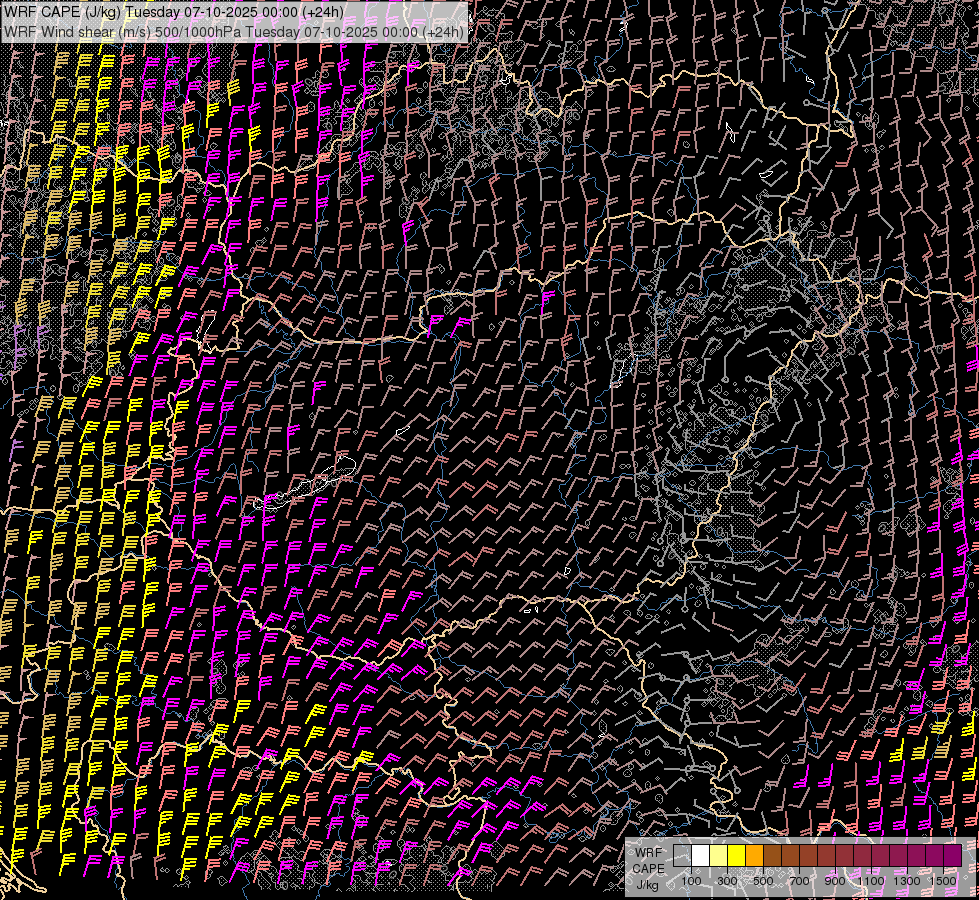Click the 100 tick label on the legend
This screenshot has height=900, width=979.
[x=691, y=881]
